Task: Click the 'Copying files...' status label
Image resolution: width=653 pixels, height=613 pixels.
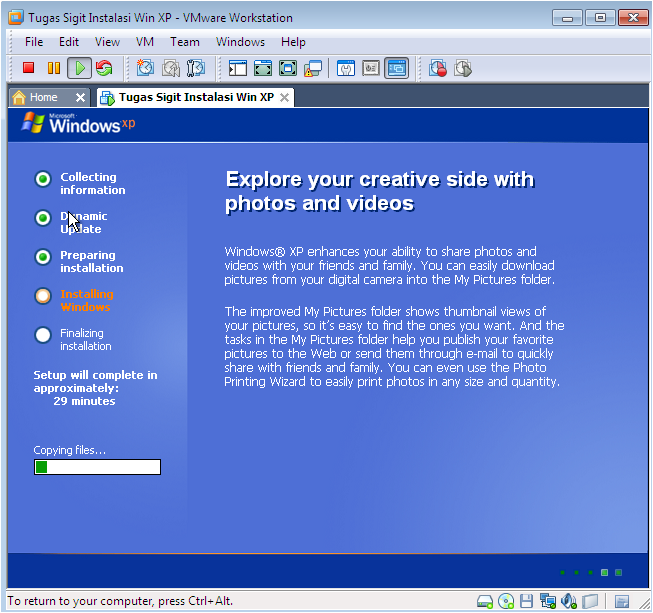Action: click(70, 450)
